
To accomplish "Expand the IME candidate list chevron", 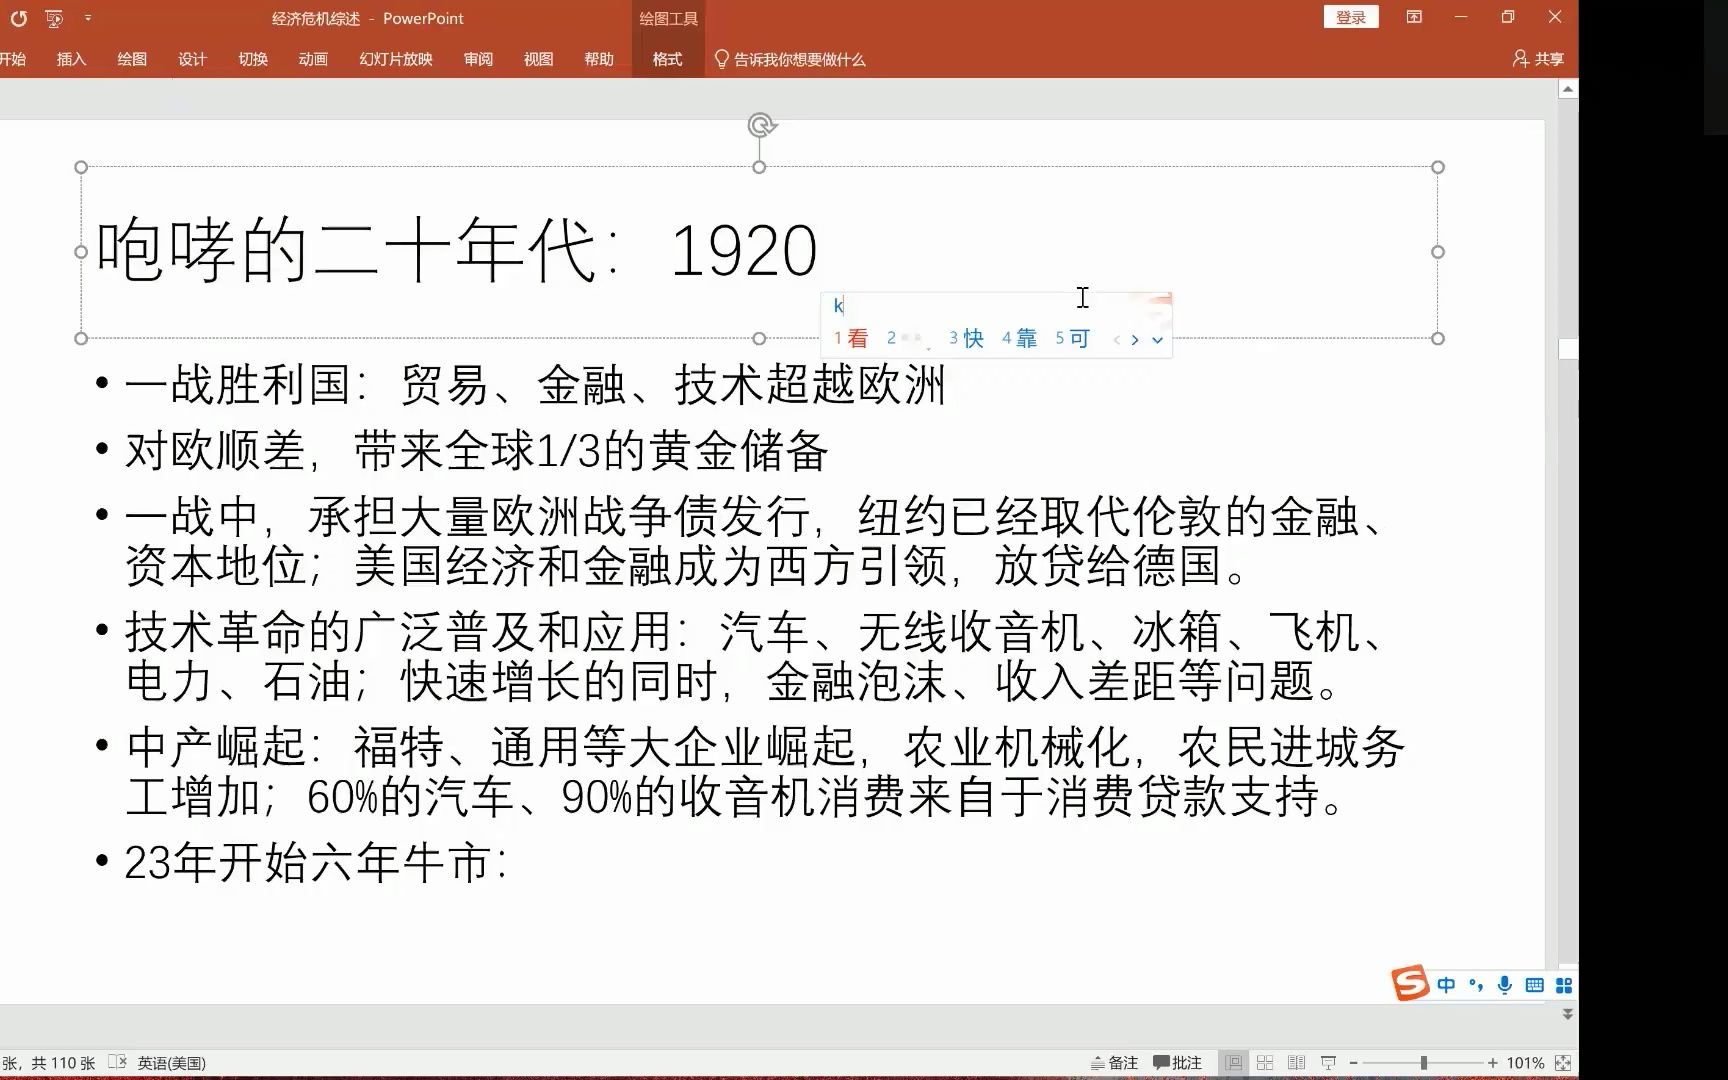I will pyautogui.click(x=1157, y=340).
